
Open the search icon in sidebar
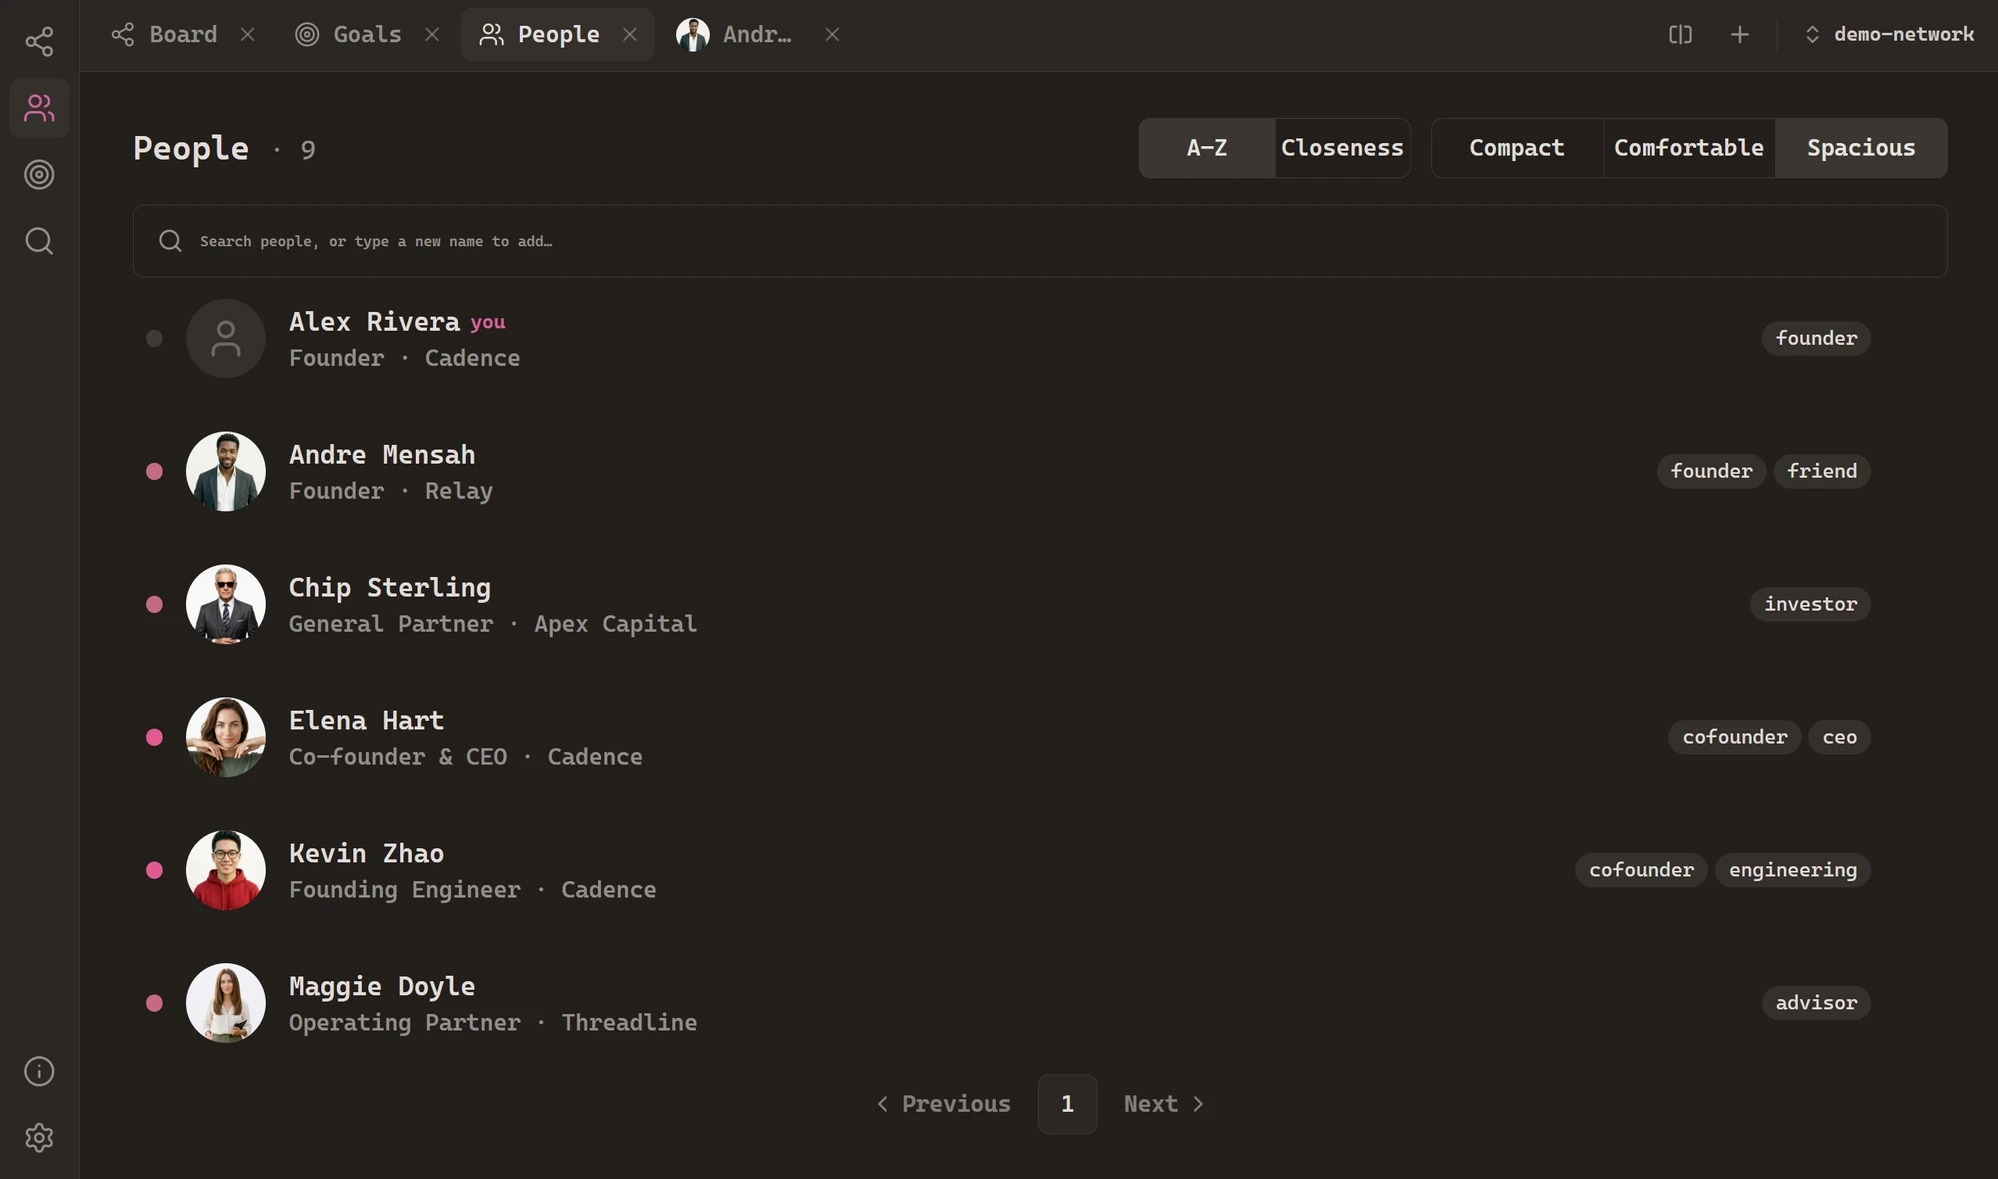click(x=39, y=241)
